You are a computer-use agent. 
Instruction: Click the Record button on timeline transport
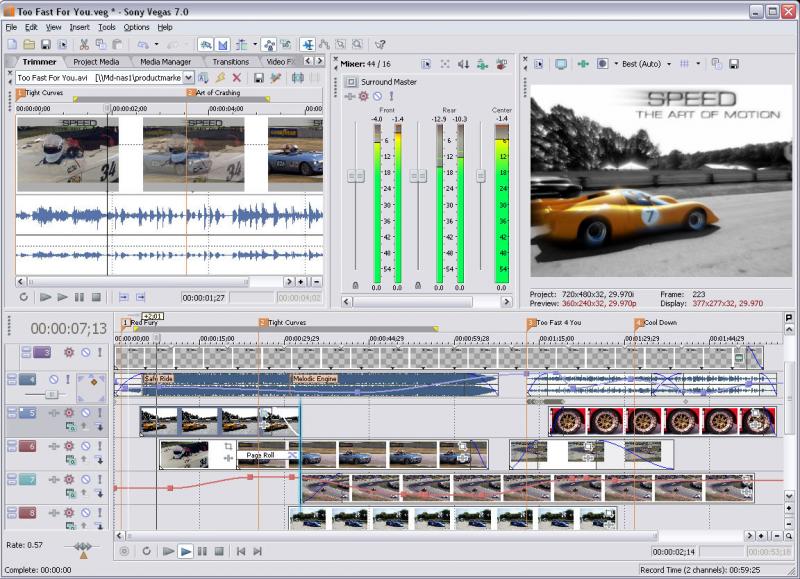point(124,551)
